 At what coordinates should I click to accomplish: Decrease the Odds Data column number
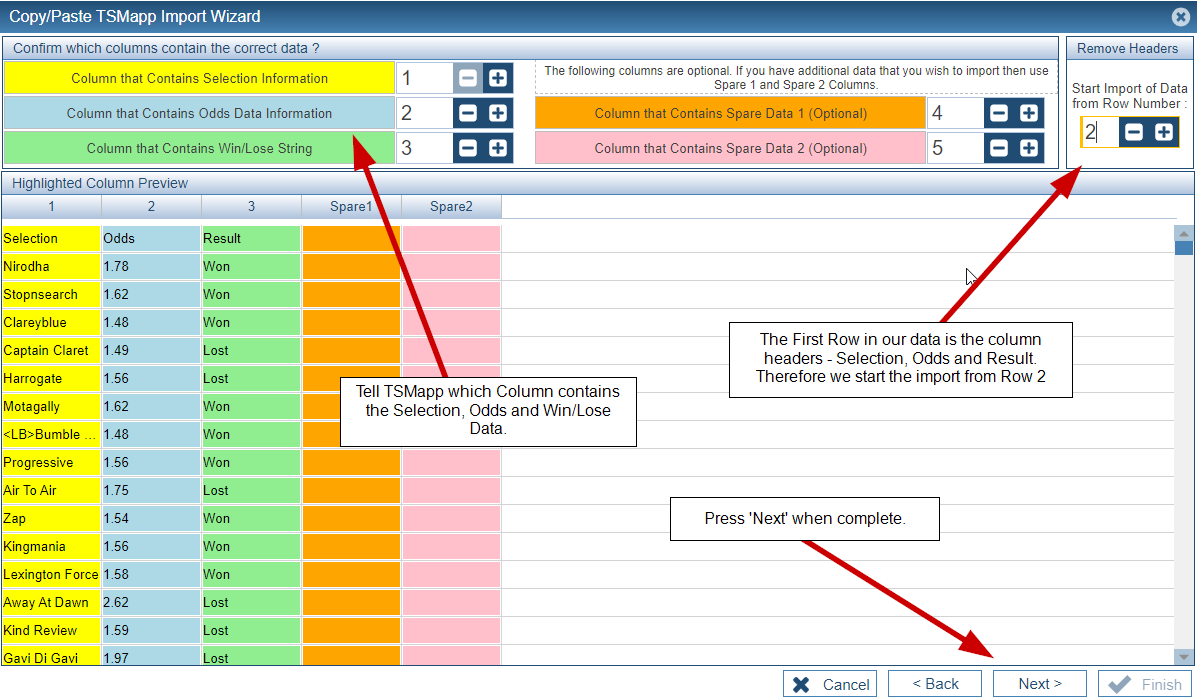pyautogui.click(x=468, y=113)
